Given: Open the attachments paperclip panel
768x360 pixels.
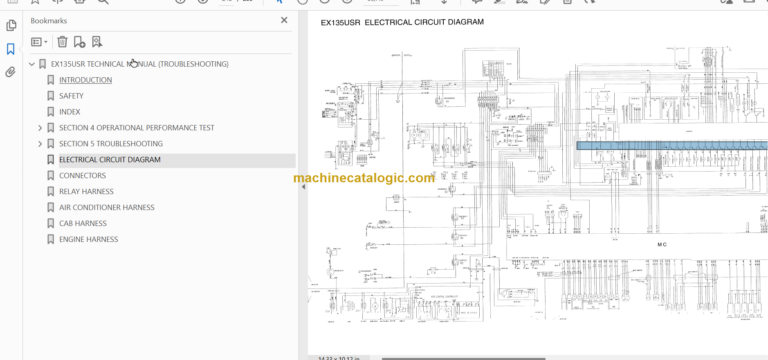Looking at the screenshot, I should point(11,72).
